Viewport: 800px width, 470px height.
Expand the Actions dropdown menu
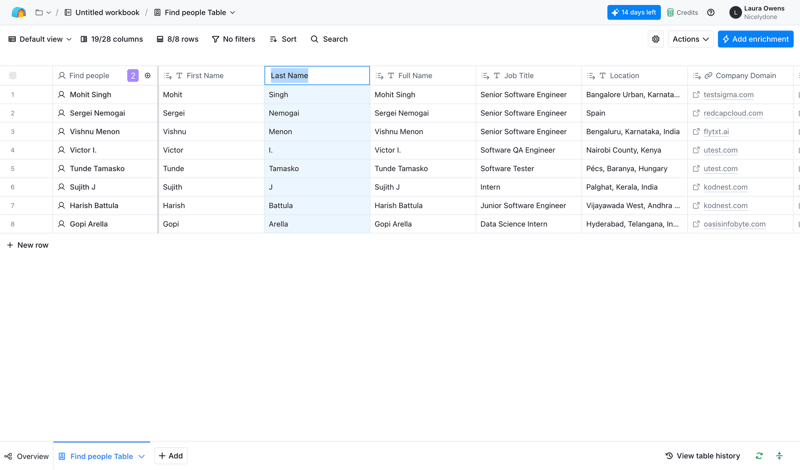click(x=690, y=39)
